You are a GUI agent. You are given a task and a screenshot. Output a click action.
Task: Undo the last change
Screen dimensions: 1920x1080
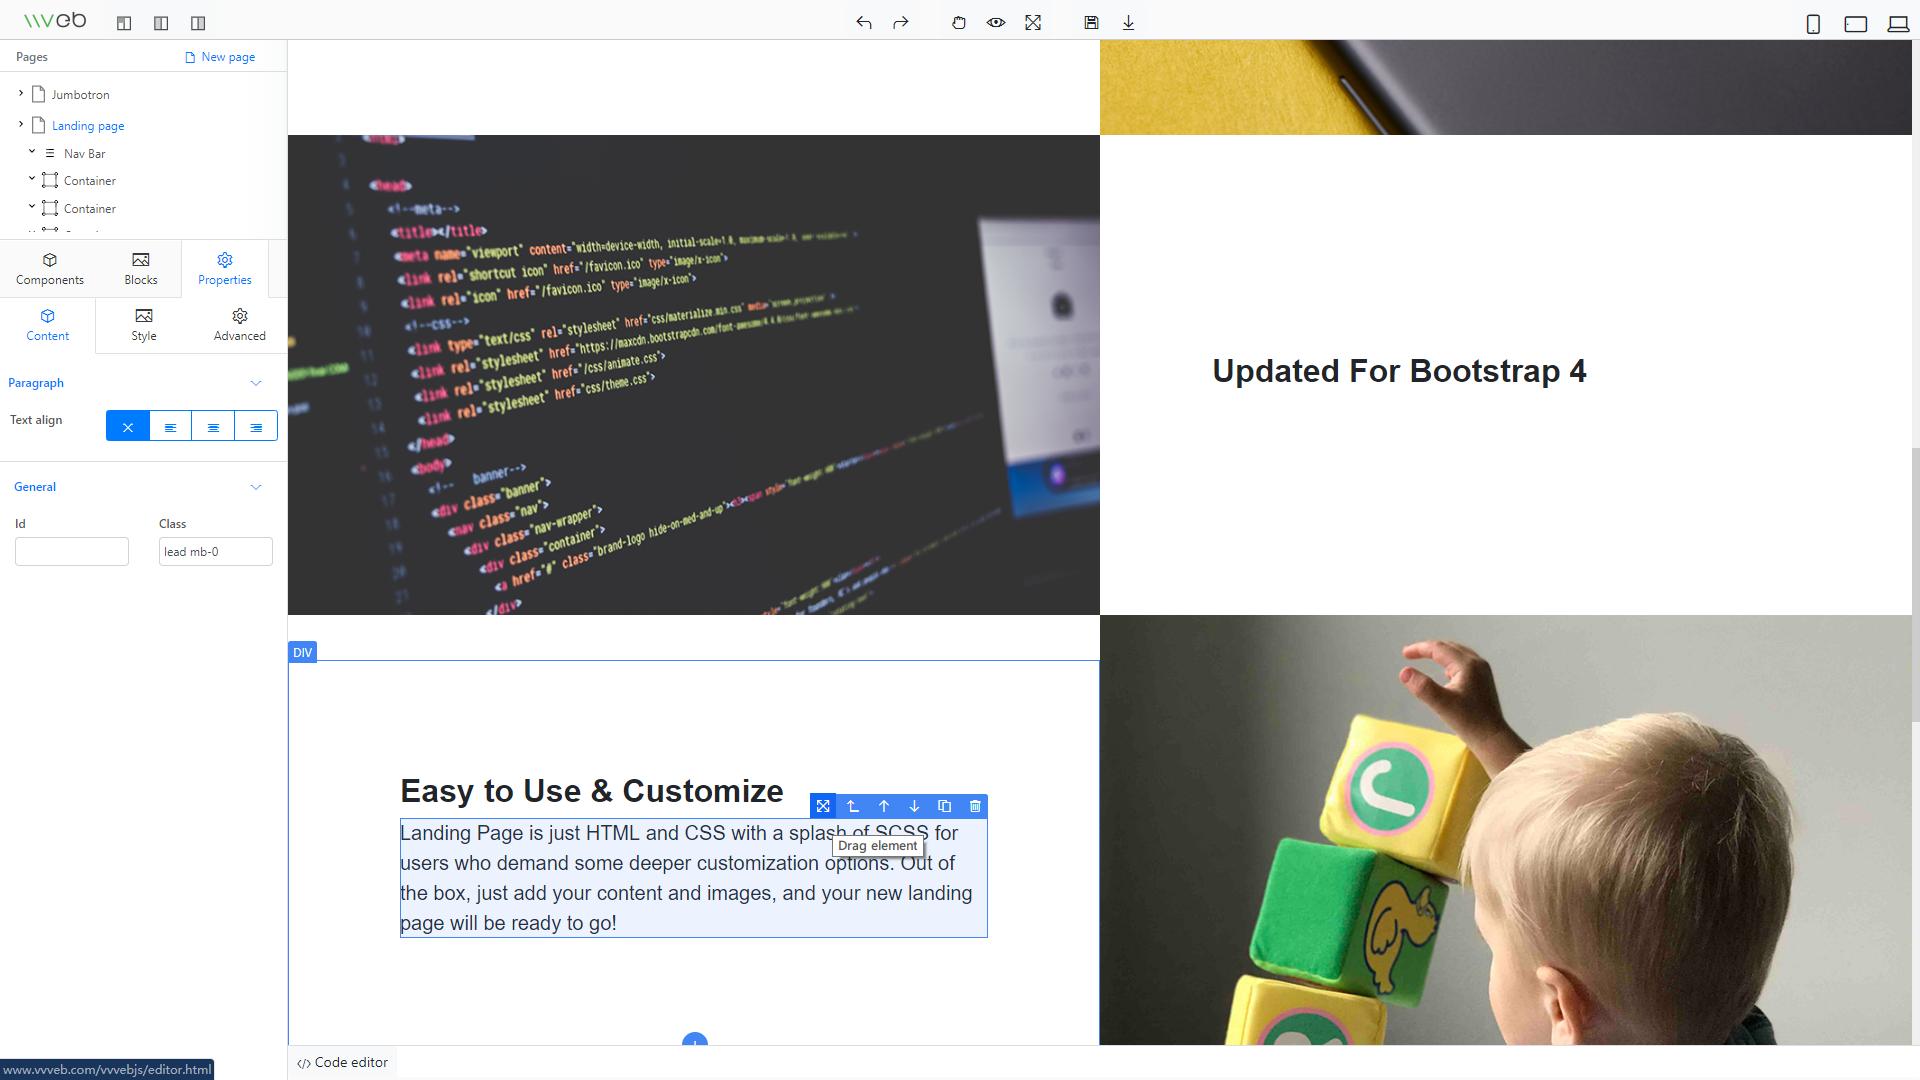[x=863, y=22]
